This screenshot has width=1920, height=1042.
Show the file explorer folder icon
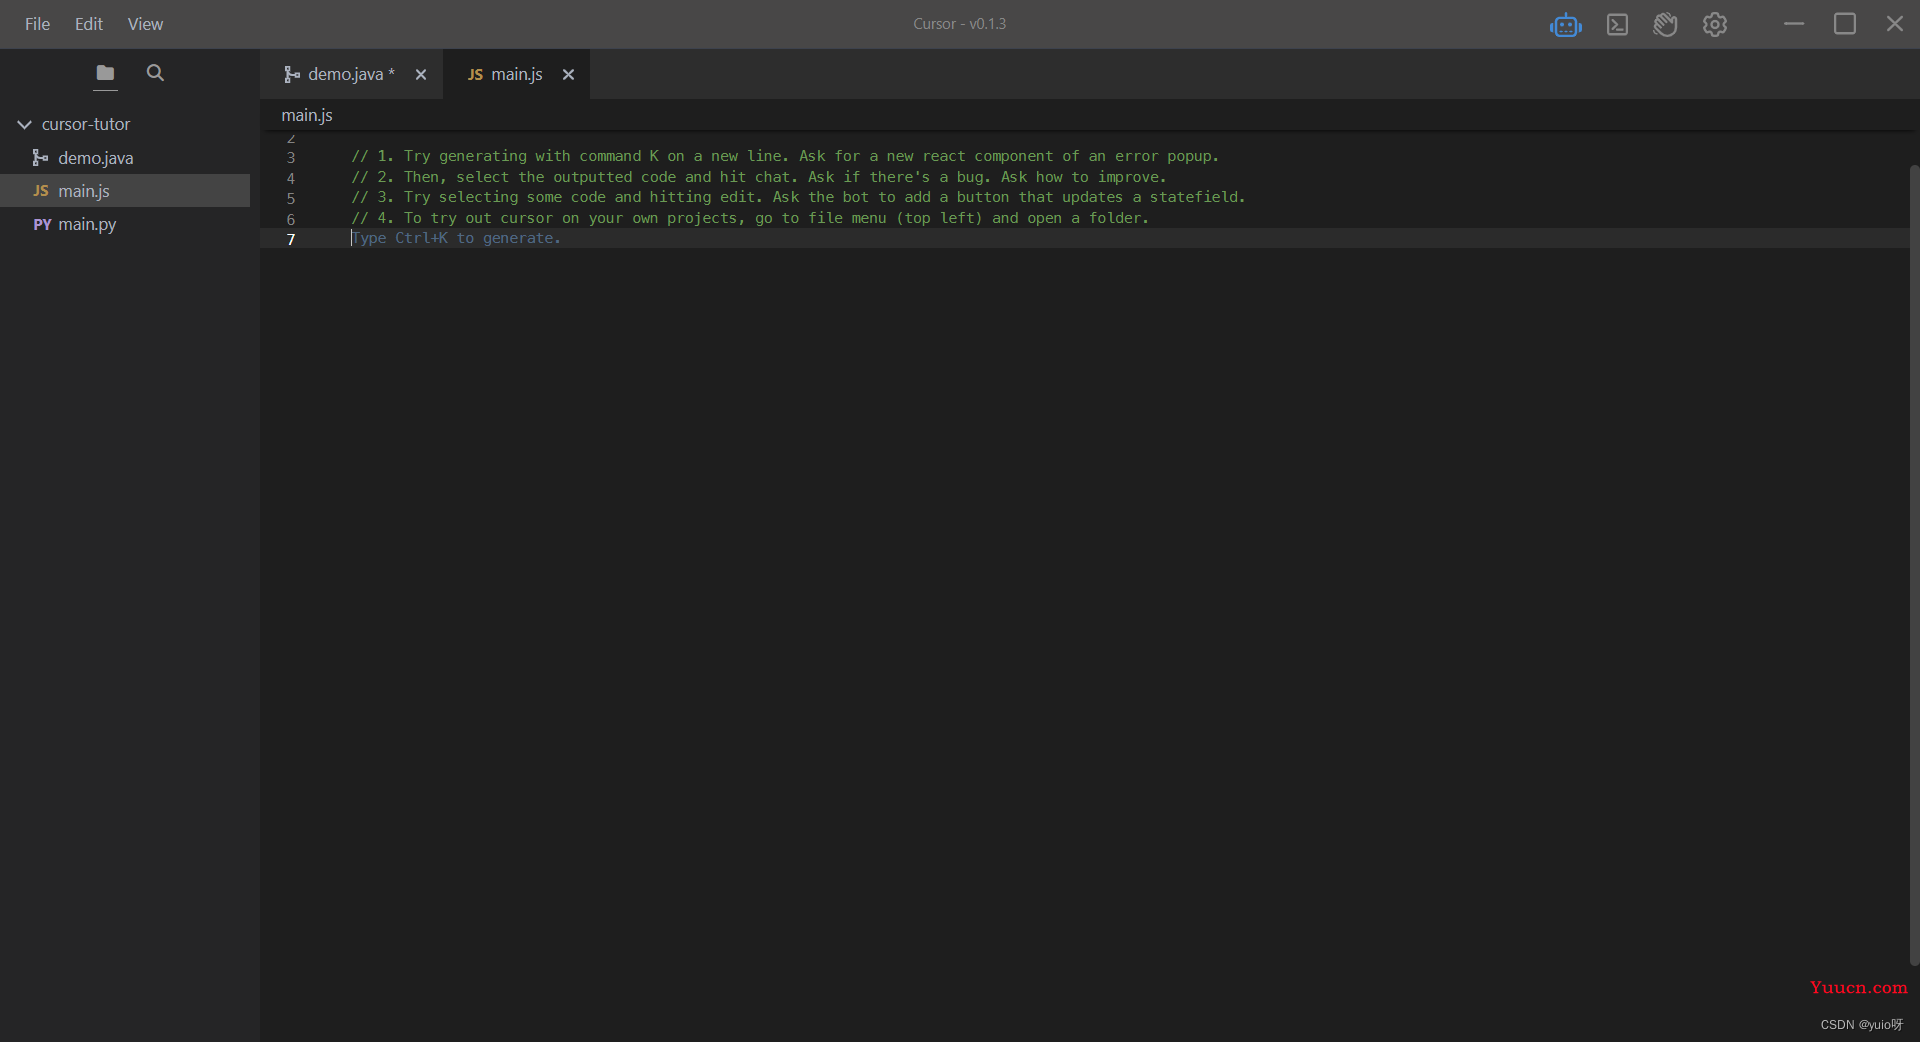(105, 73)
